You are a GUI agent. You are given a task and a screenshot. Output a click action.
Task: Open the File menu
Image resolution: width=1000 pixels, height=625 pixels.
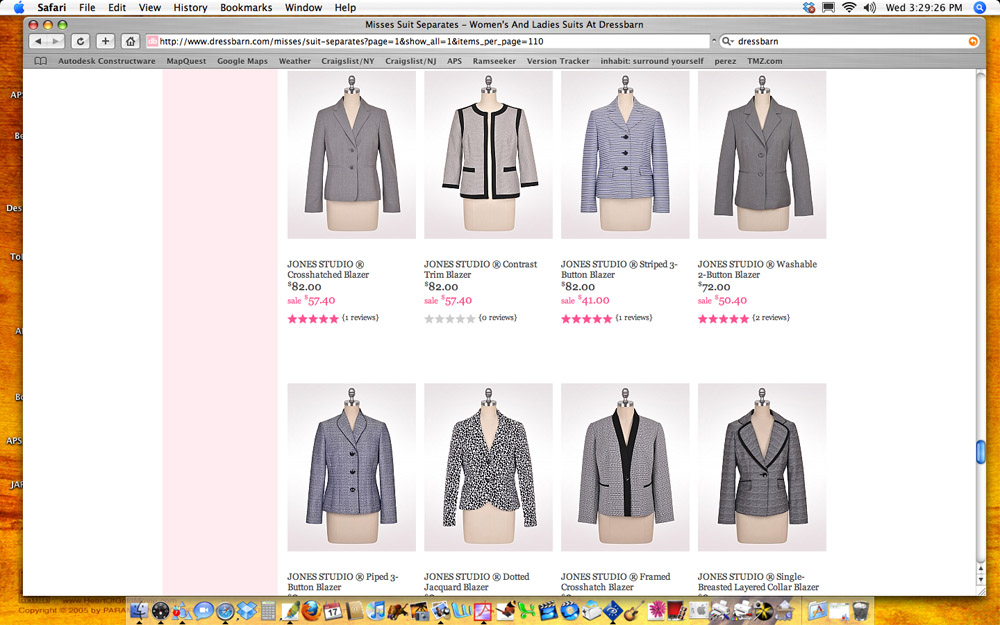[87, 8]
